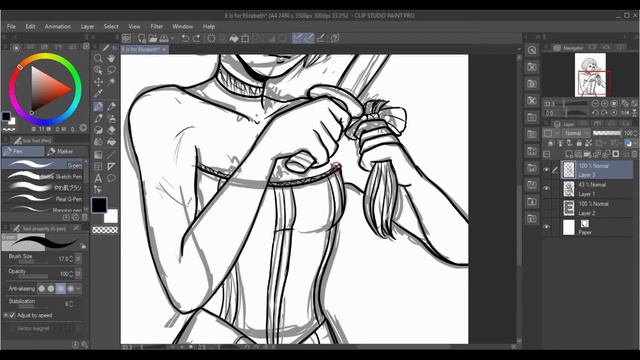
Task: Adjust Stabilization value stepper arrows
Action: [x=71, y=304]
